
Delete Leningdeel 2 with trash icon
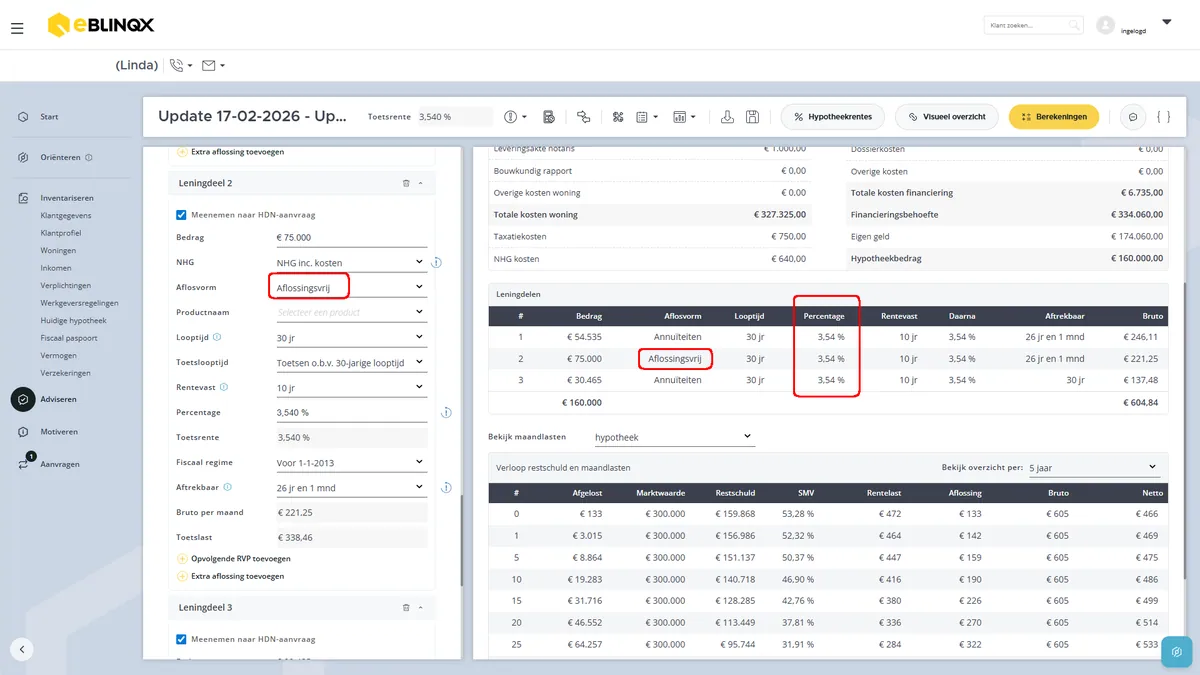click(406, 184)
